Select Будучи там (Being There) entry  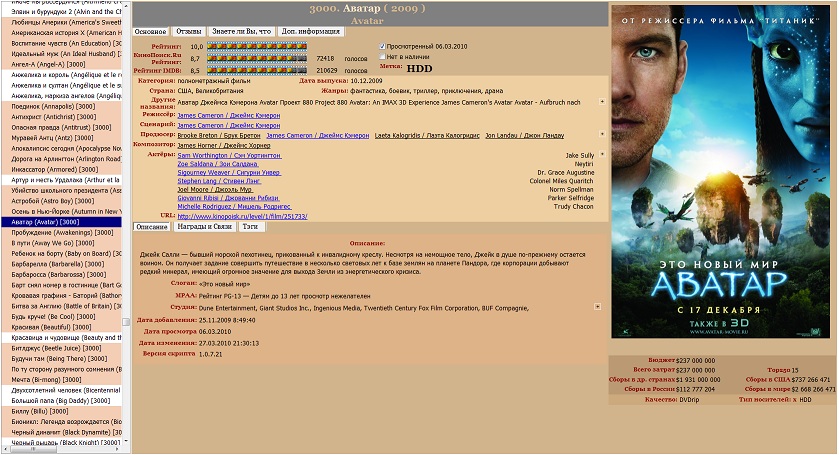(62, 359)
